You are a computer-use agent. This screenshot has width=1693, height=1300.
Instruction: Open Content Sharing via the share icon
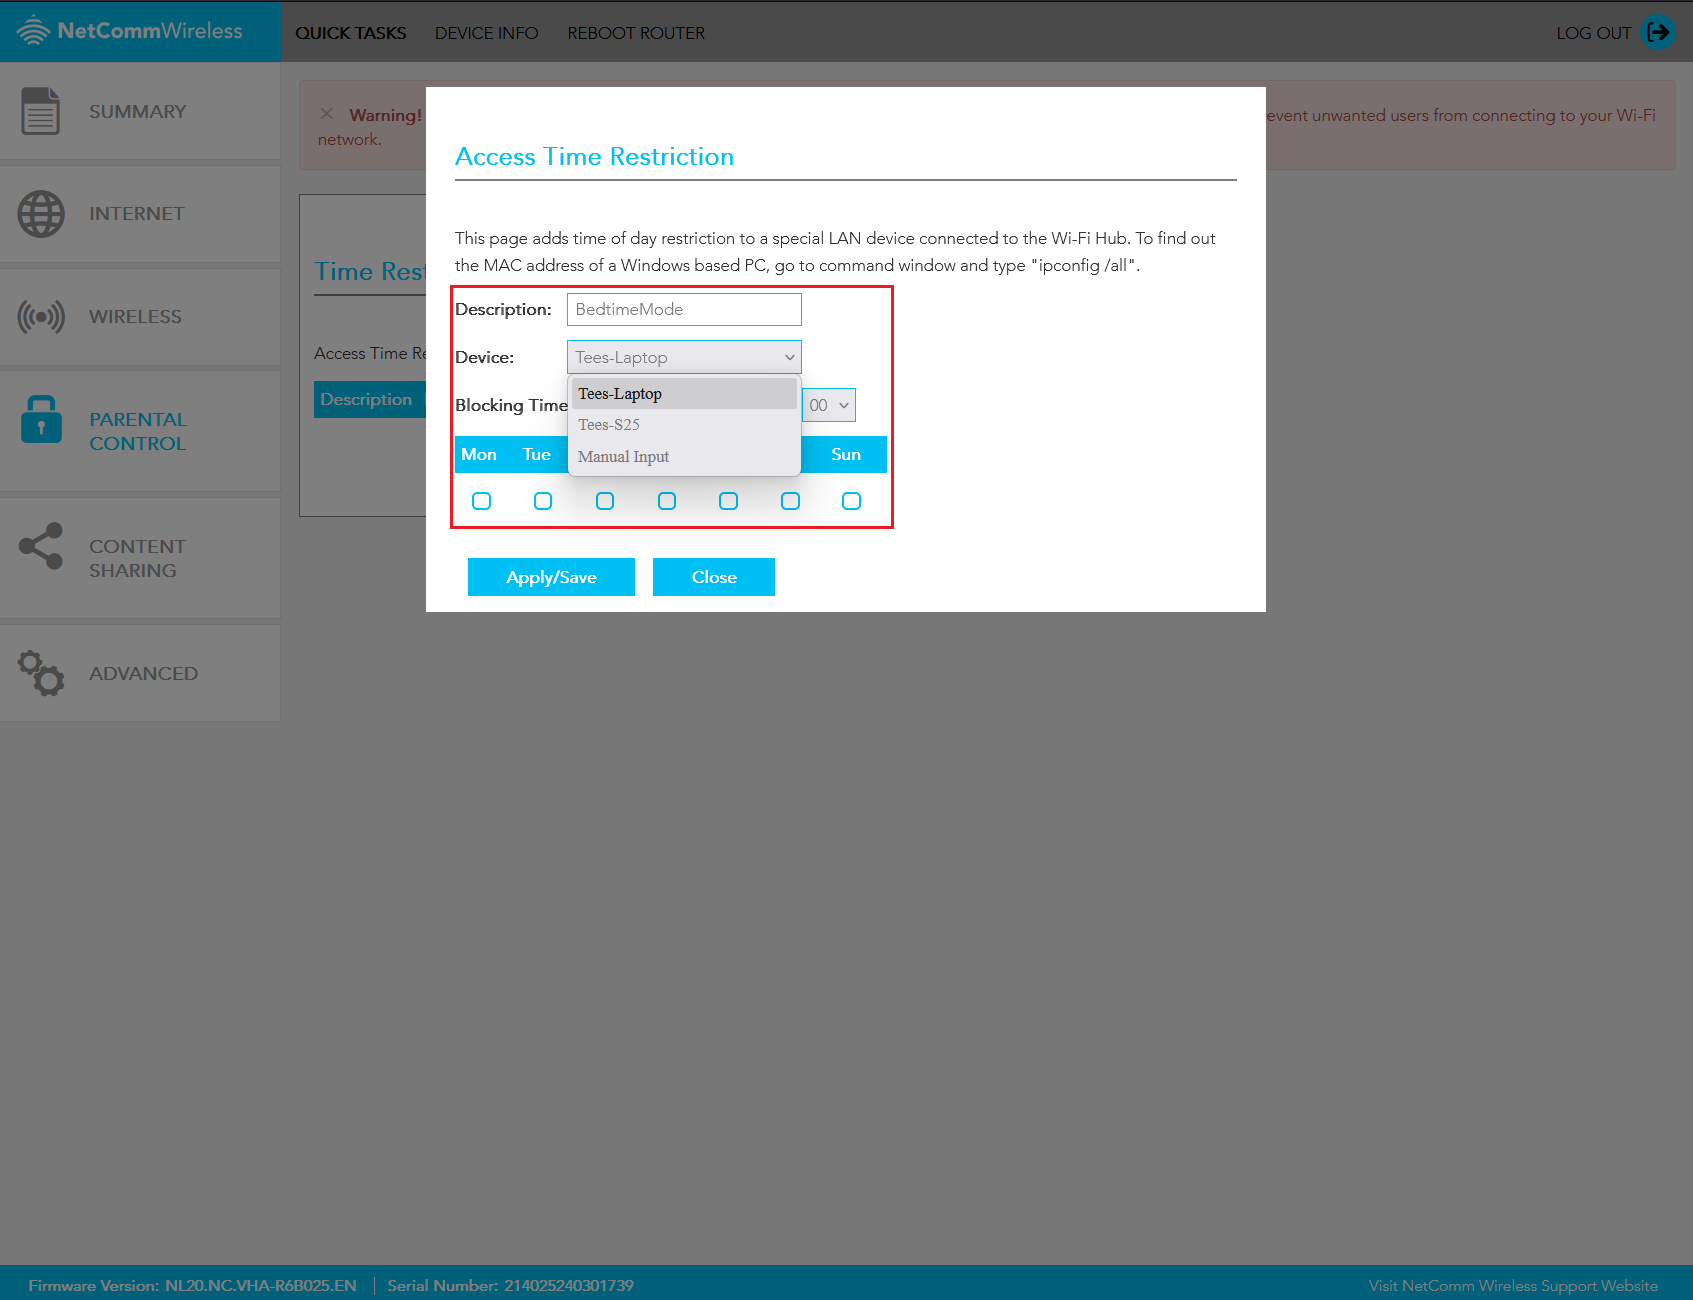[x=40, y=547]
